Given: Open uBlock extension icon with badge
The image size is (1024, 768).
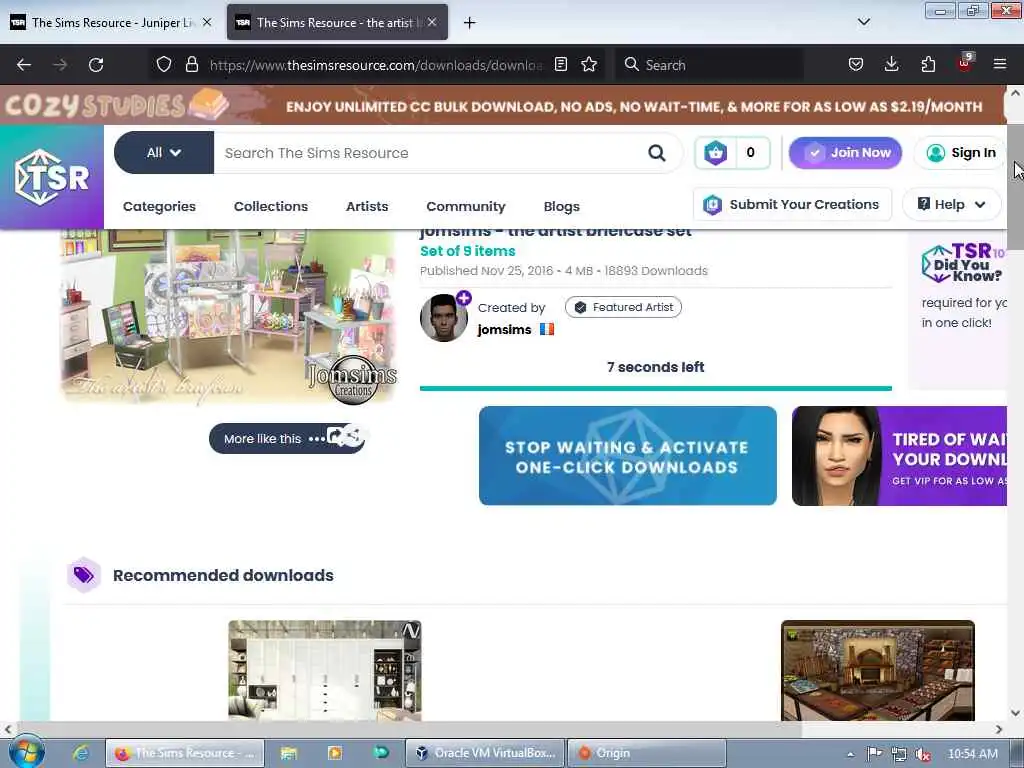Looking at the screenshot, I should pyautogui.click(x=965, y=63).
